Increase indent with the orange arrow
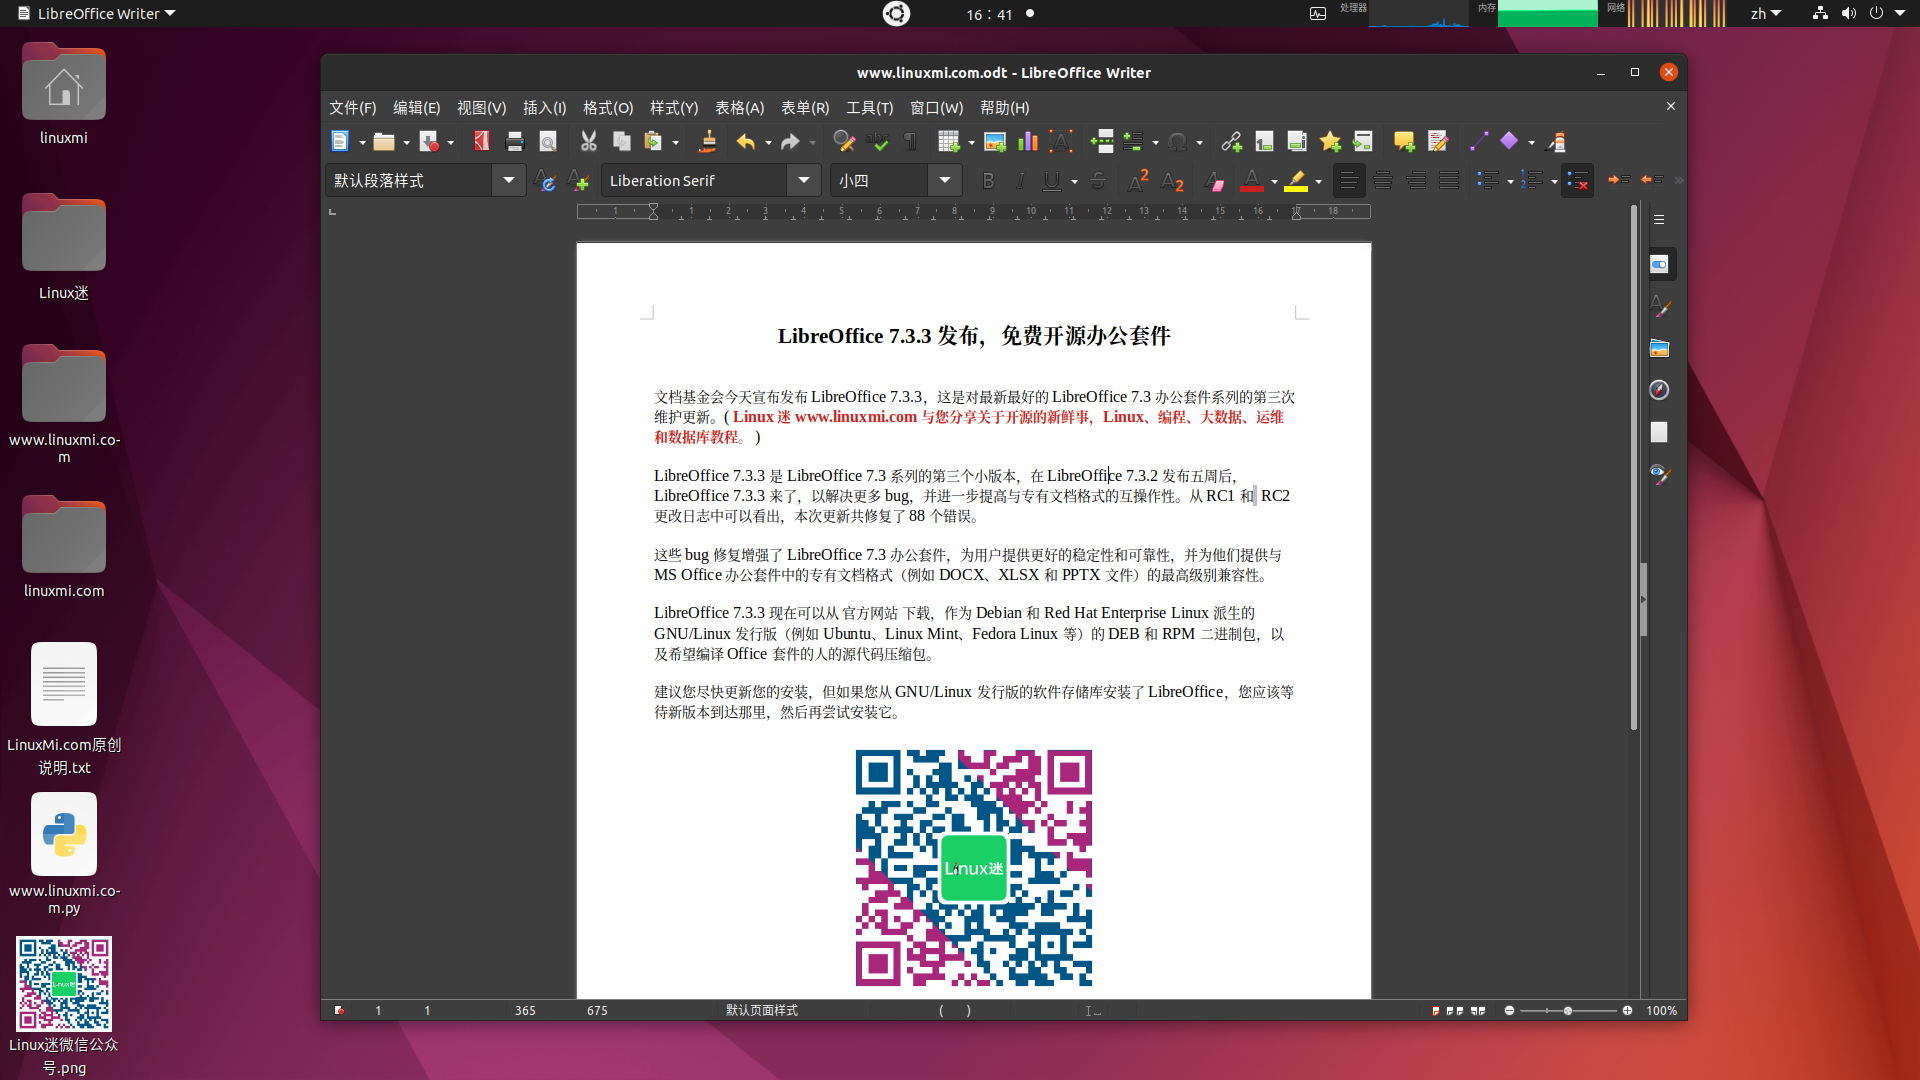 click(1619, 180)
